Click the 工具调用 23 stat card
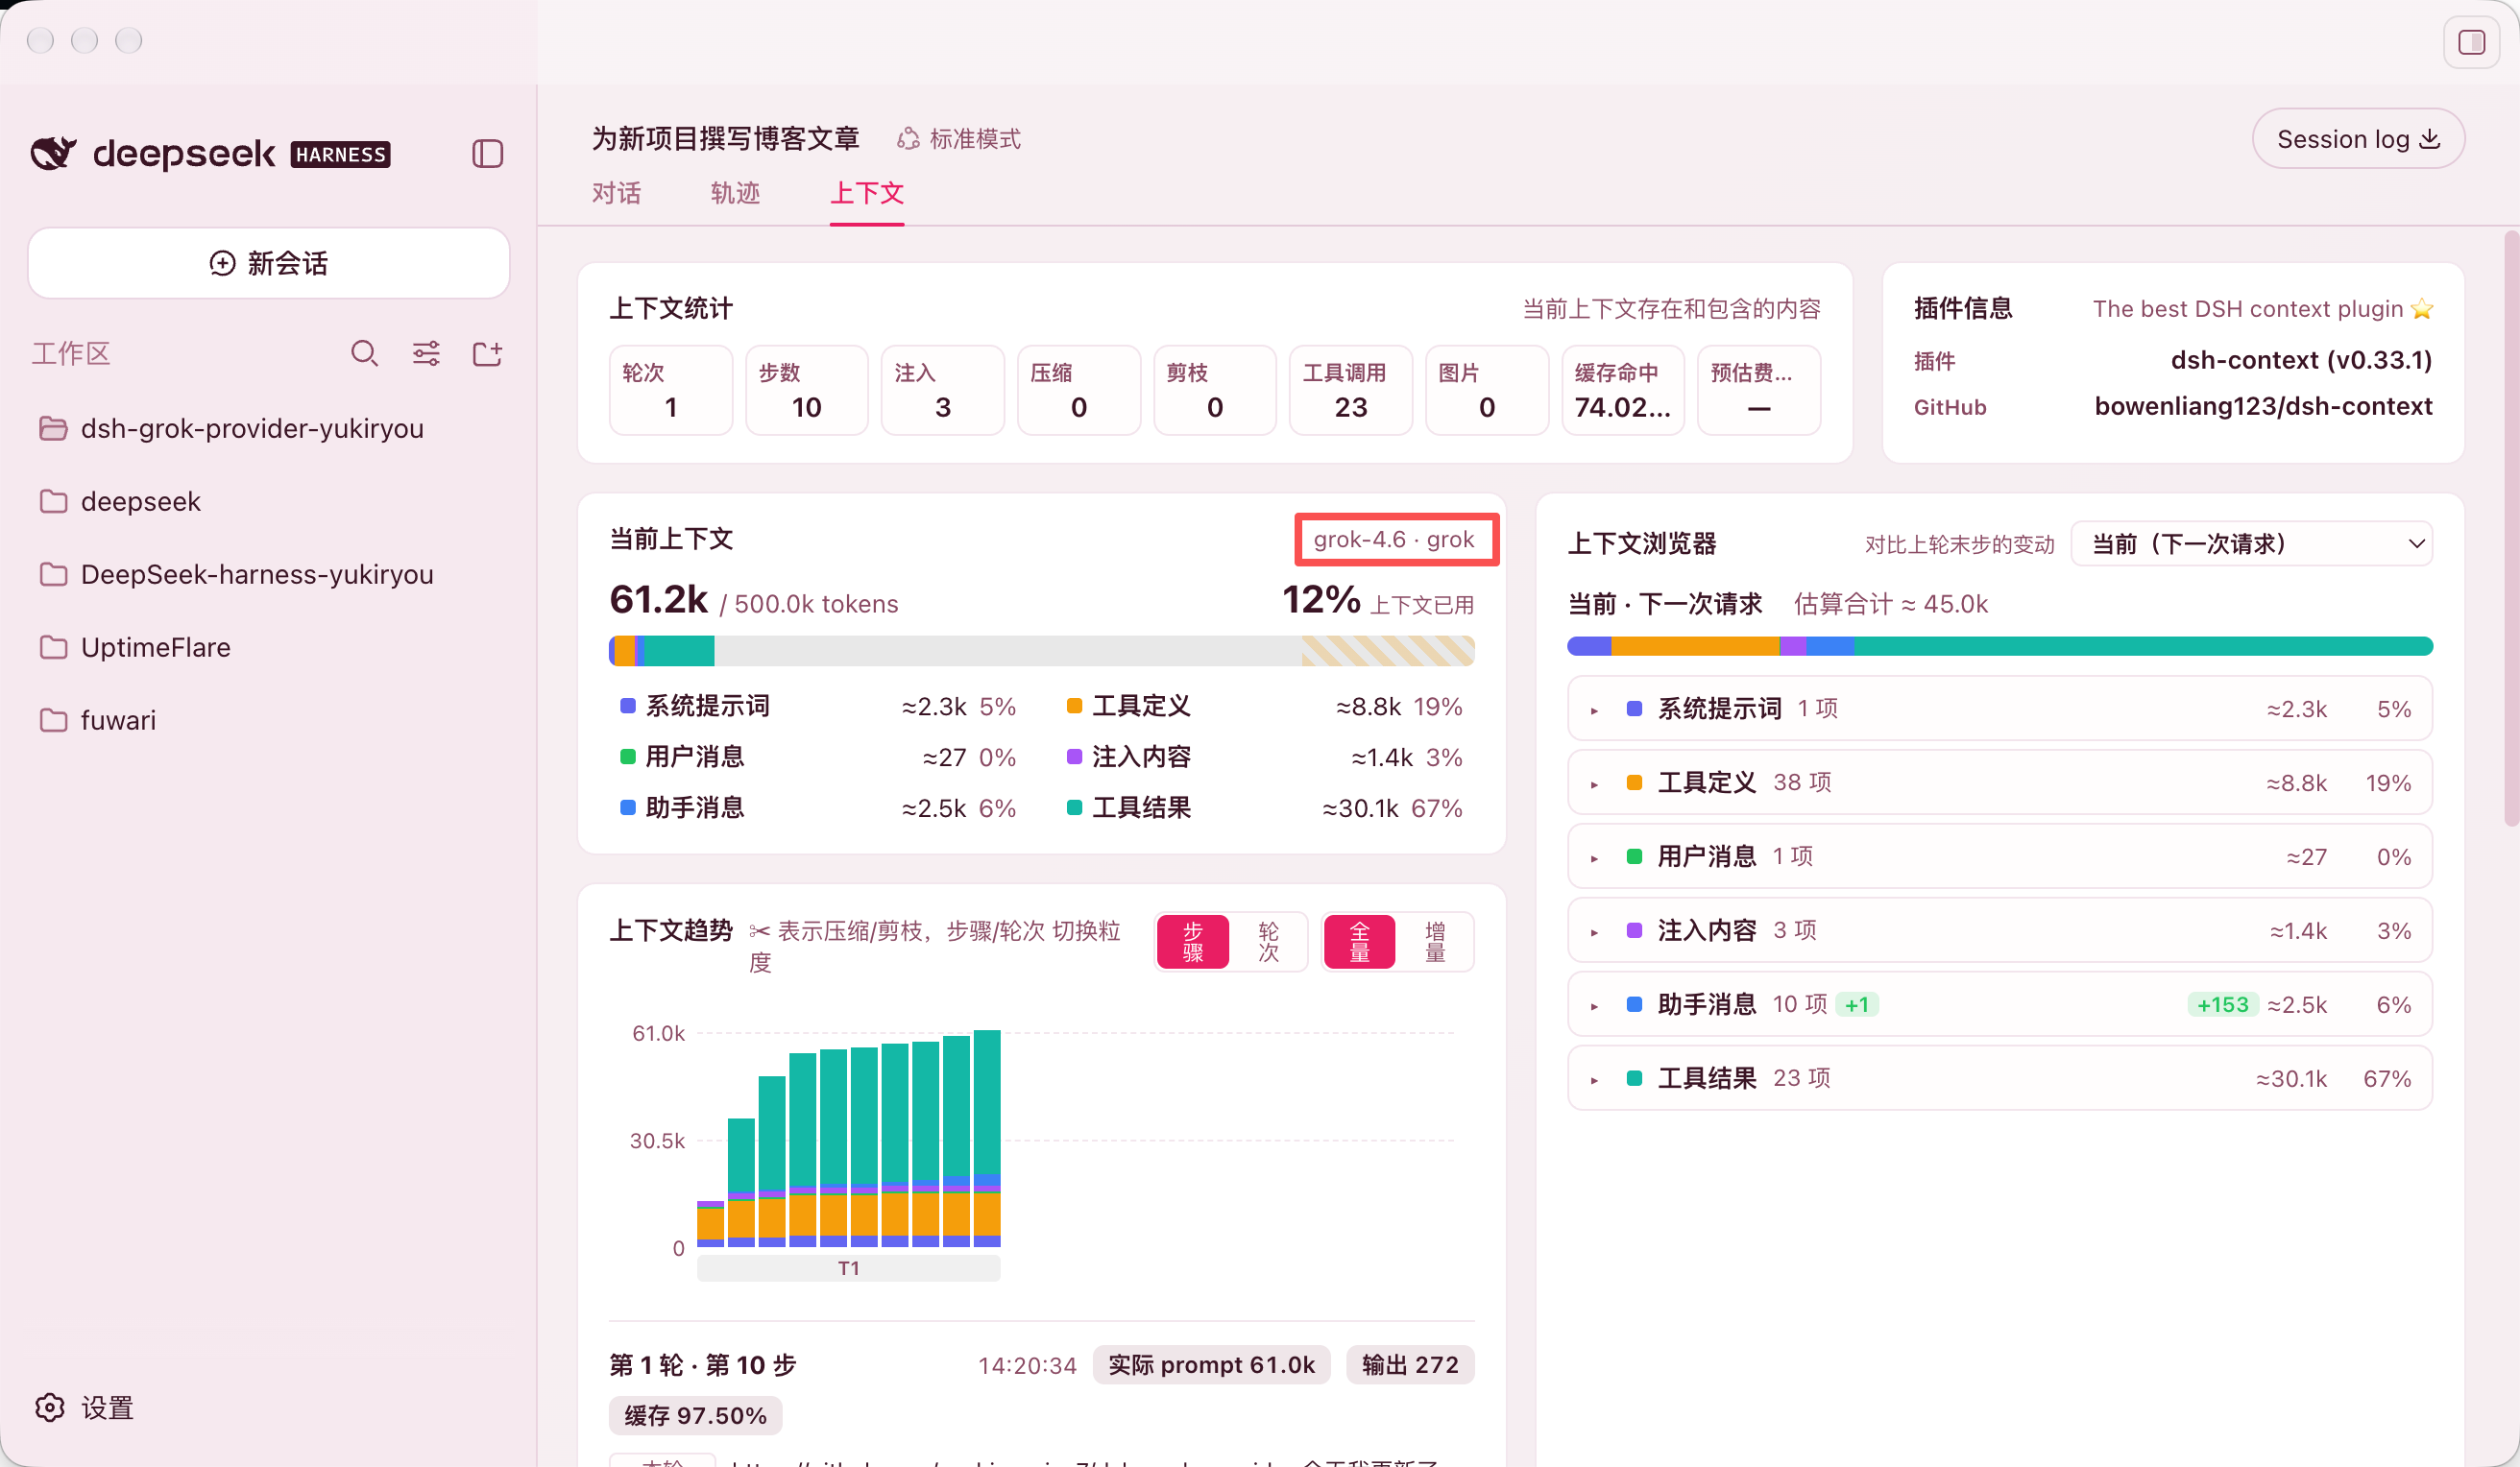 pos(1350,390)
